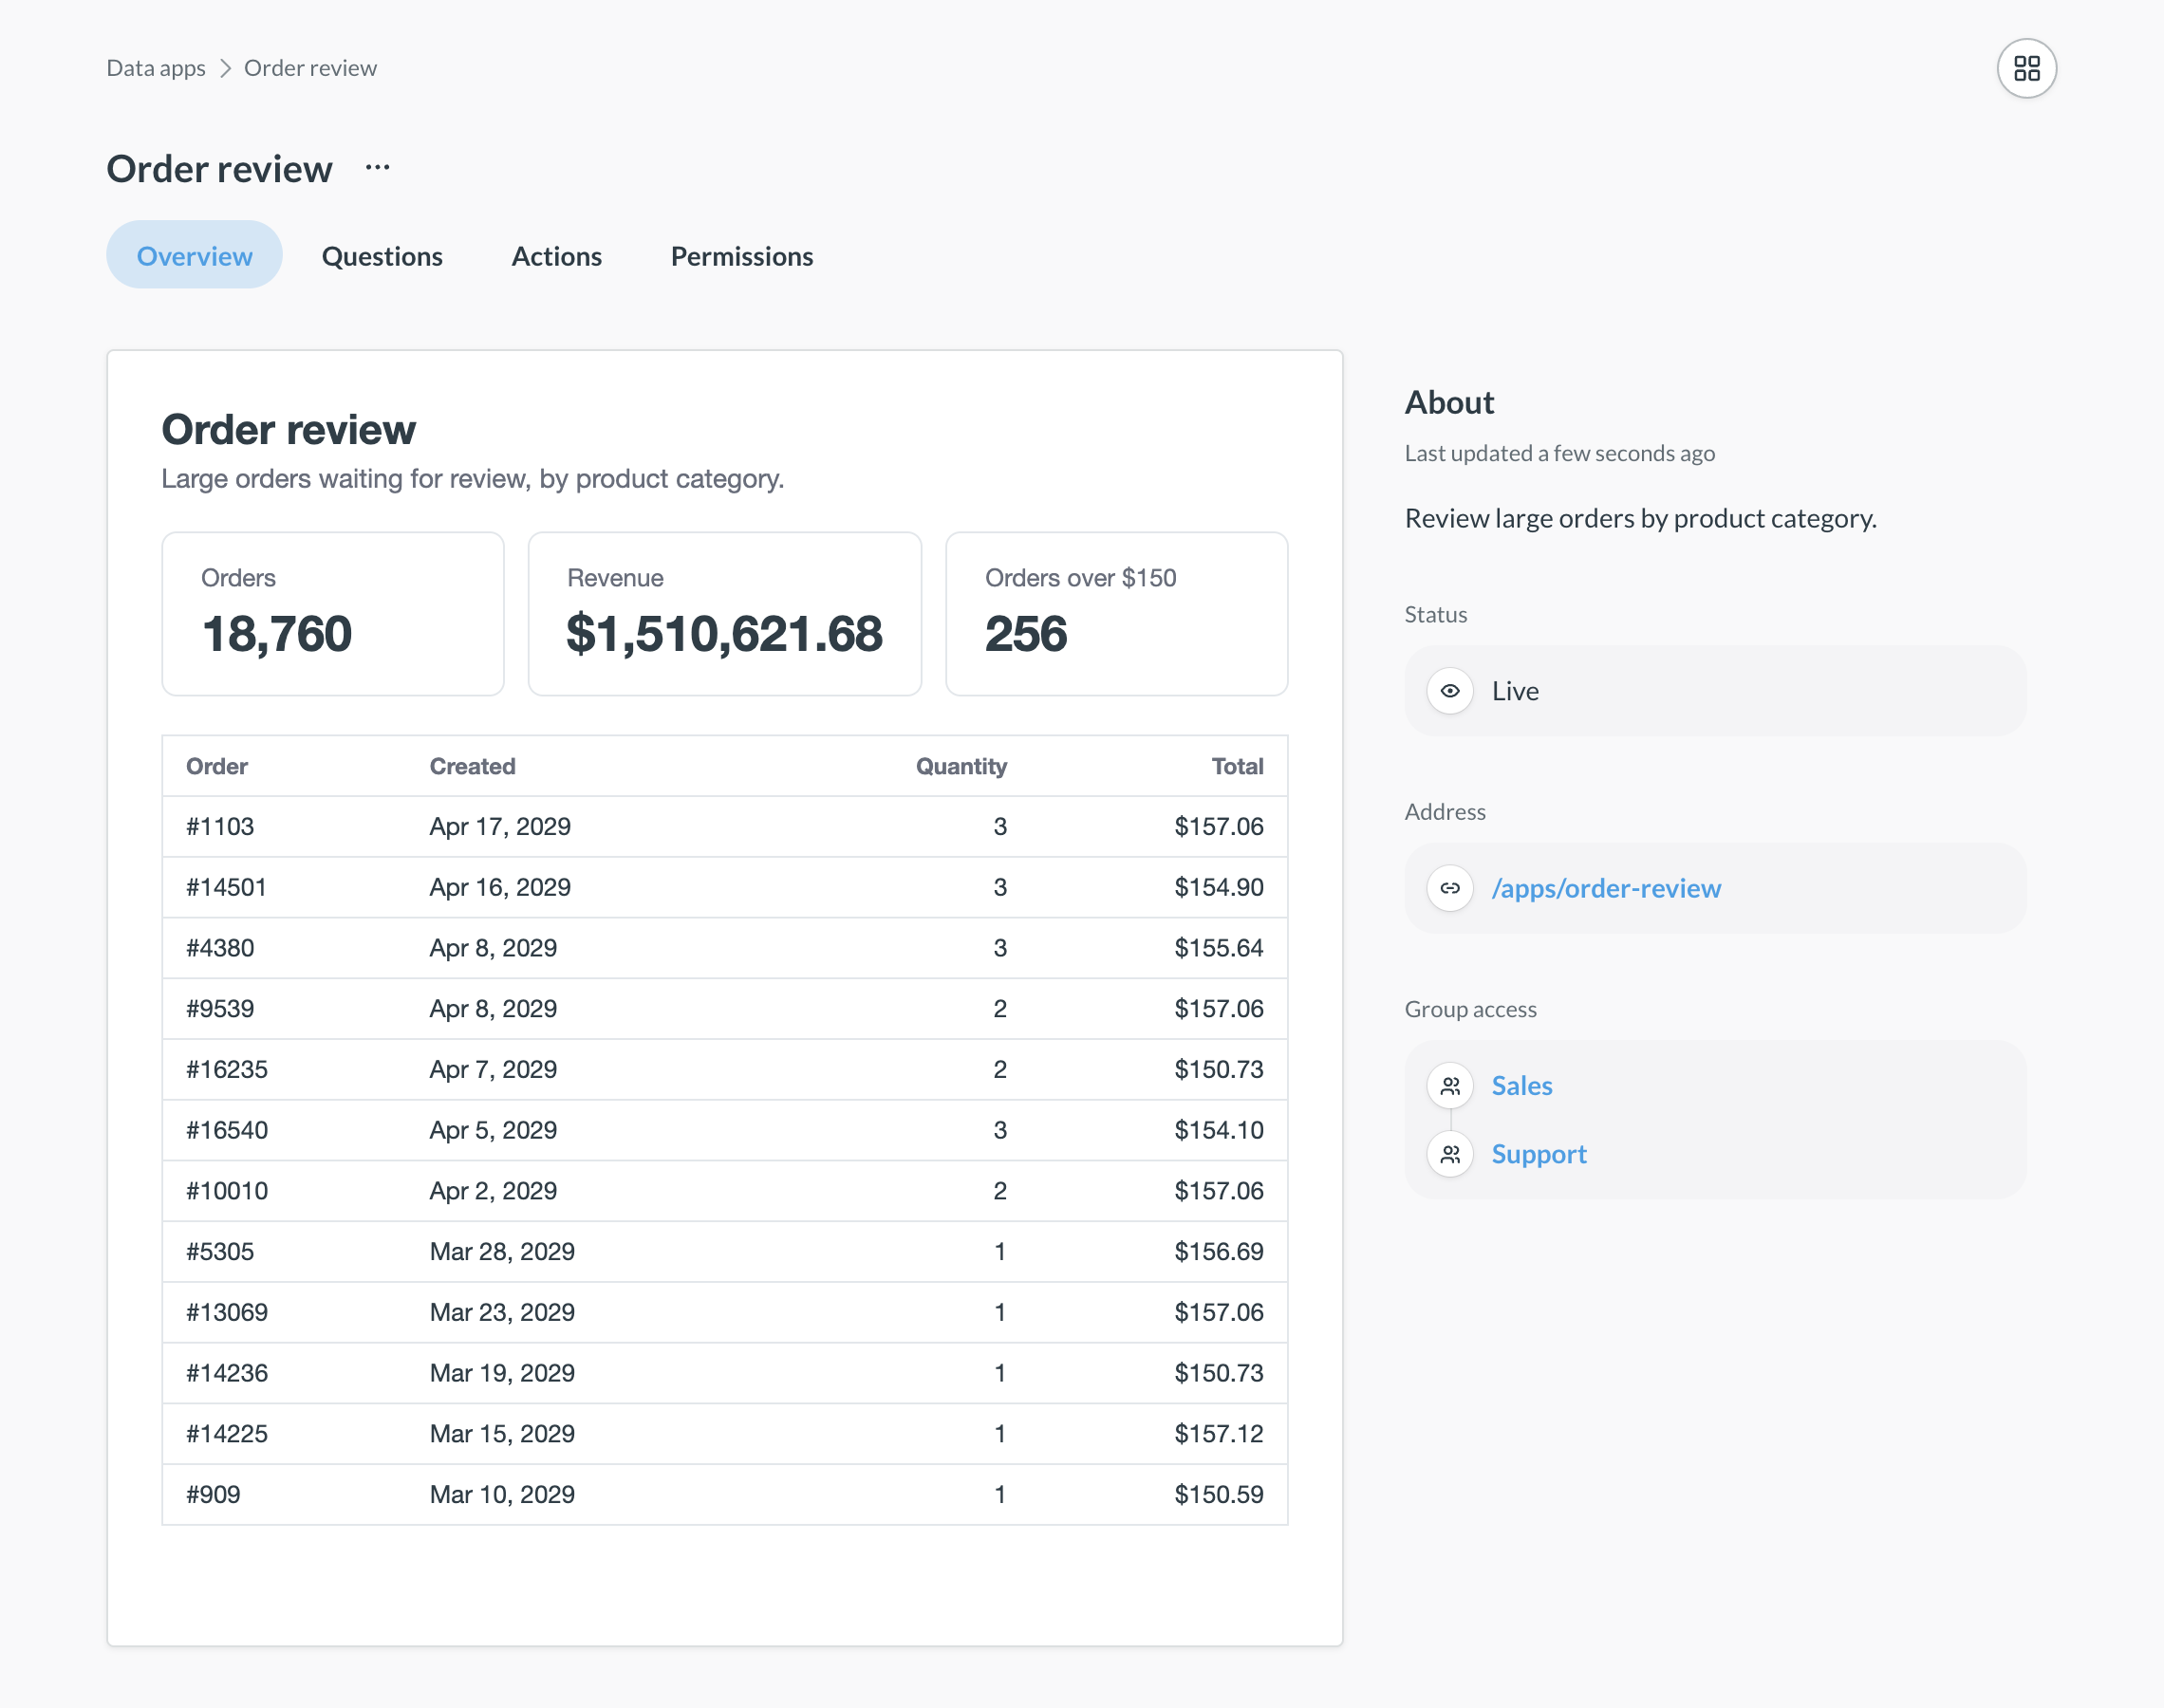Click the Orders 18,760 summary card
The image size is (2164, 1708).
click(333, 614)
